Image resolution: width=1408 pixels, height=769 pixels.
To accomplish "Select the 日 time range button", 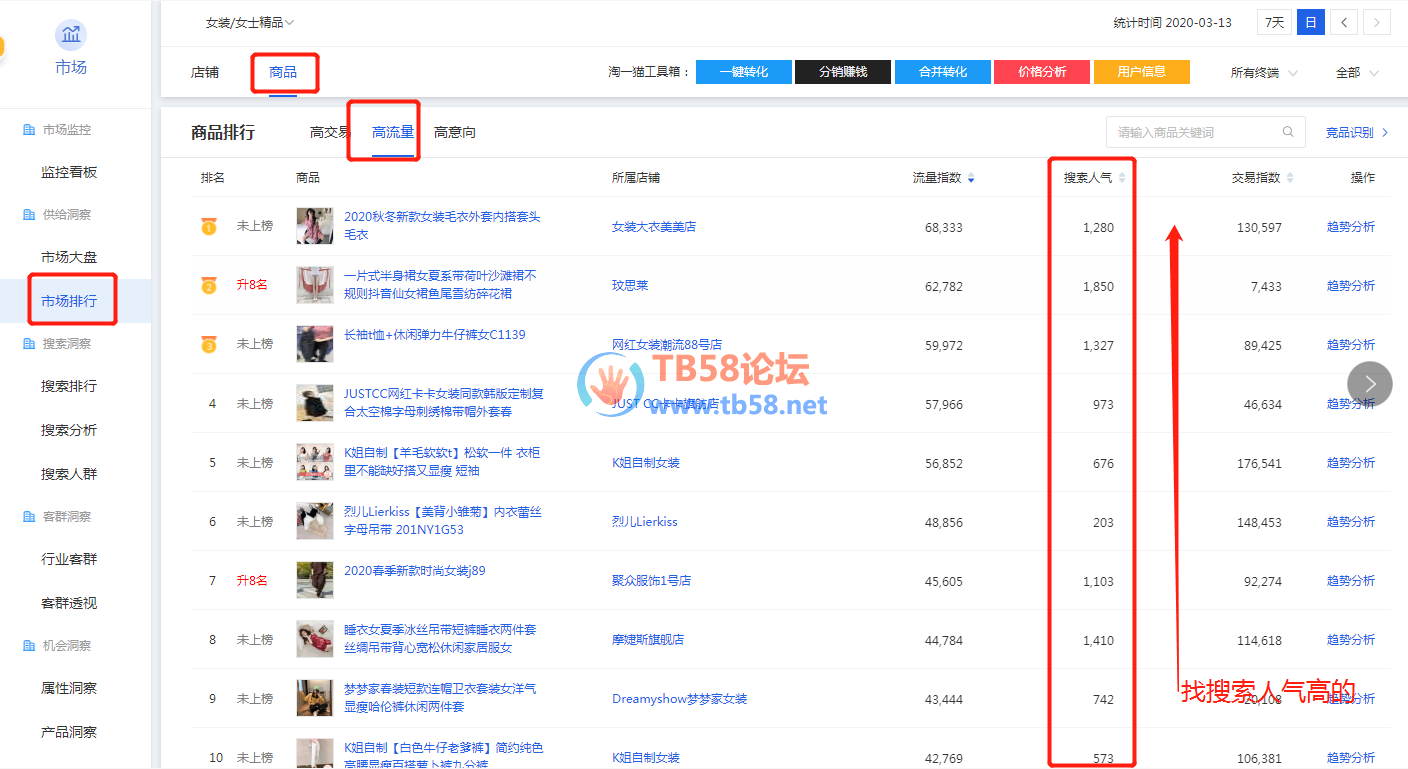I will (x=1310, y=22).
